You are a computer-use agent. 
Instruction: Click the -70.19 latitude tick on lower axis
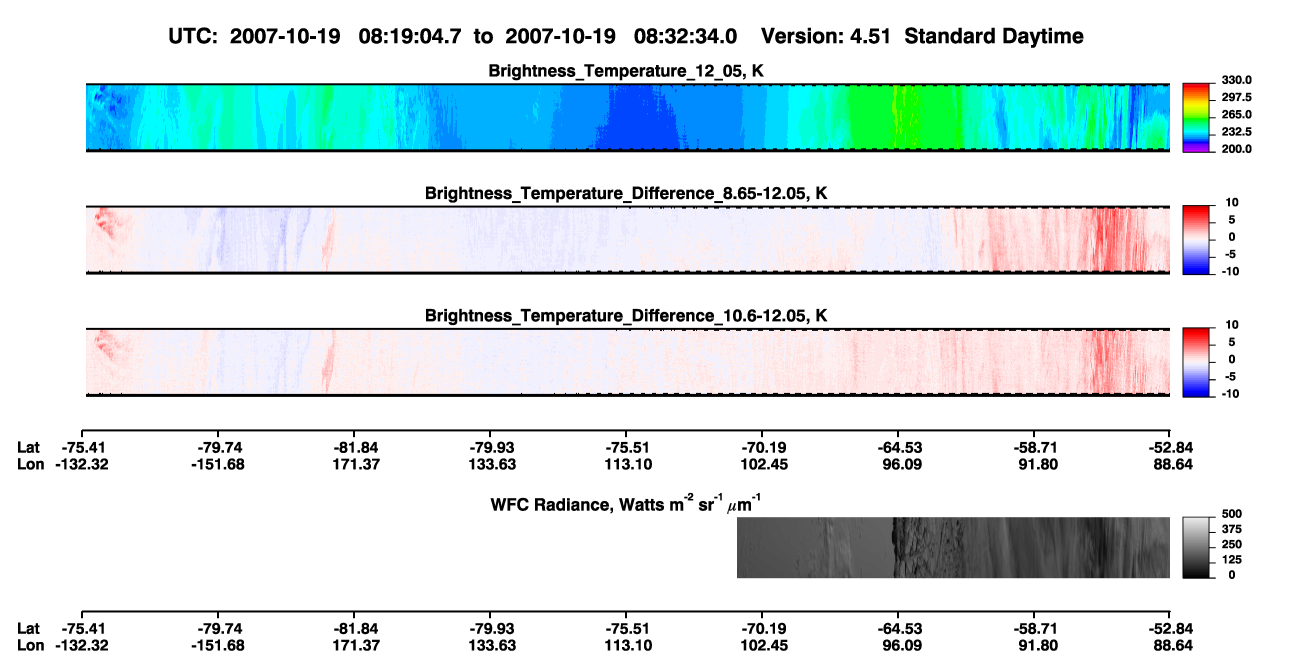(x=761, y=628)
